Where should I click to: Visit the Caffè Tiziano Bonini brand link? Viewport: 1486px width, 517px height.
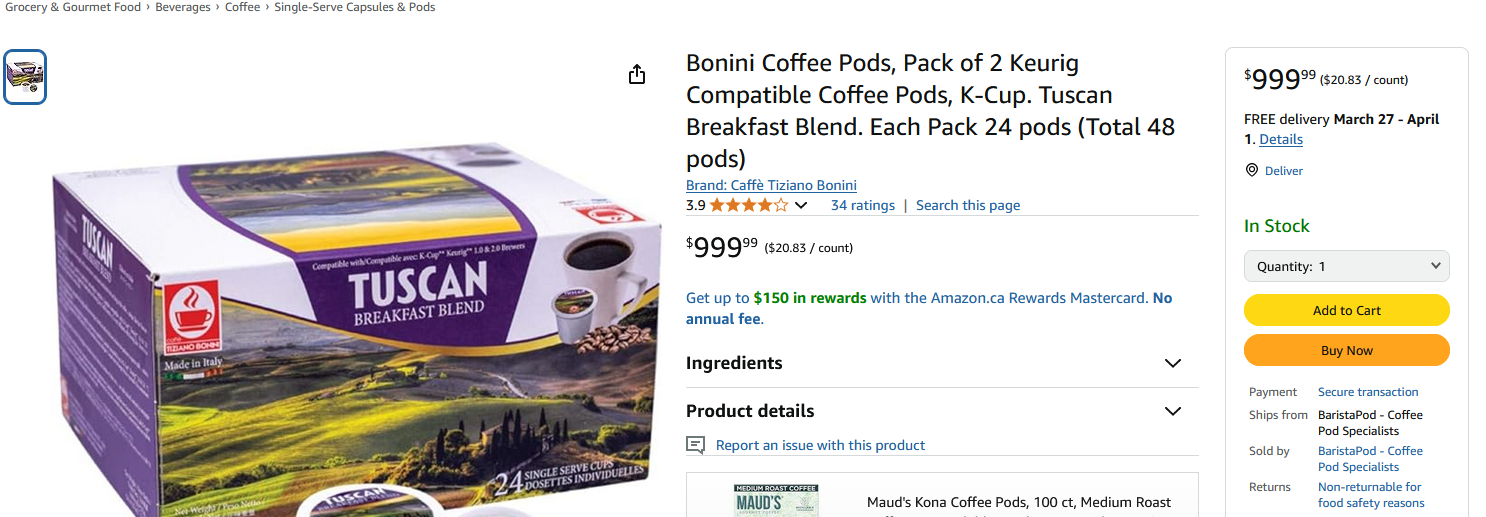click(x=771, y=185)
